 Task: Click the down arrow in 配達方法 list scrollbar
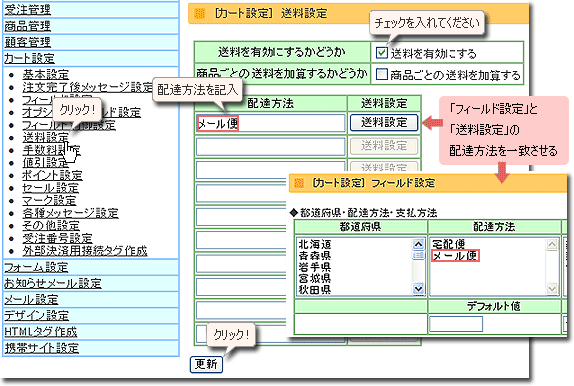[552, 289]
